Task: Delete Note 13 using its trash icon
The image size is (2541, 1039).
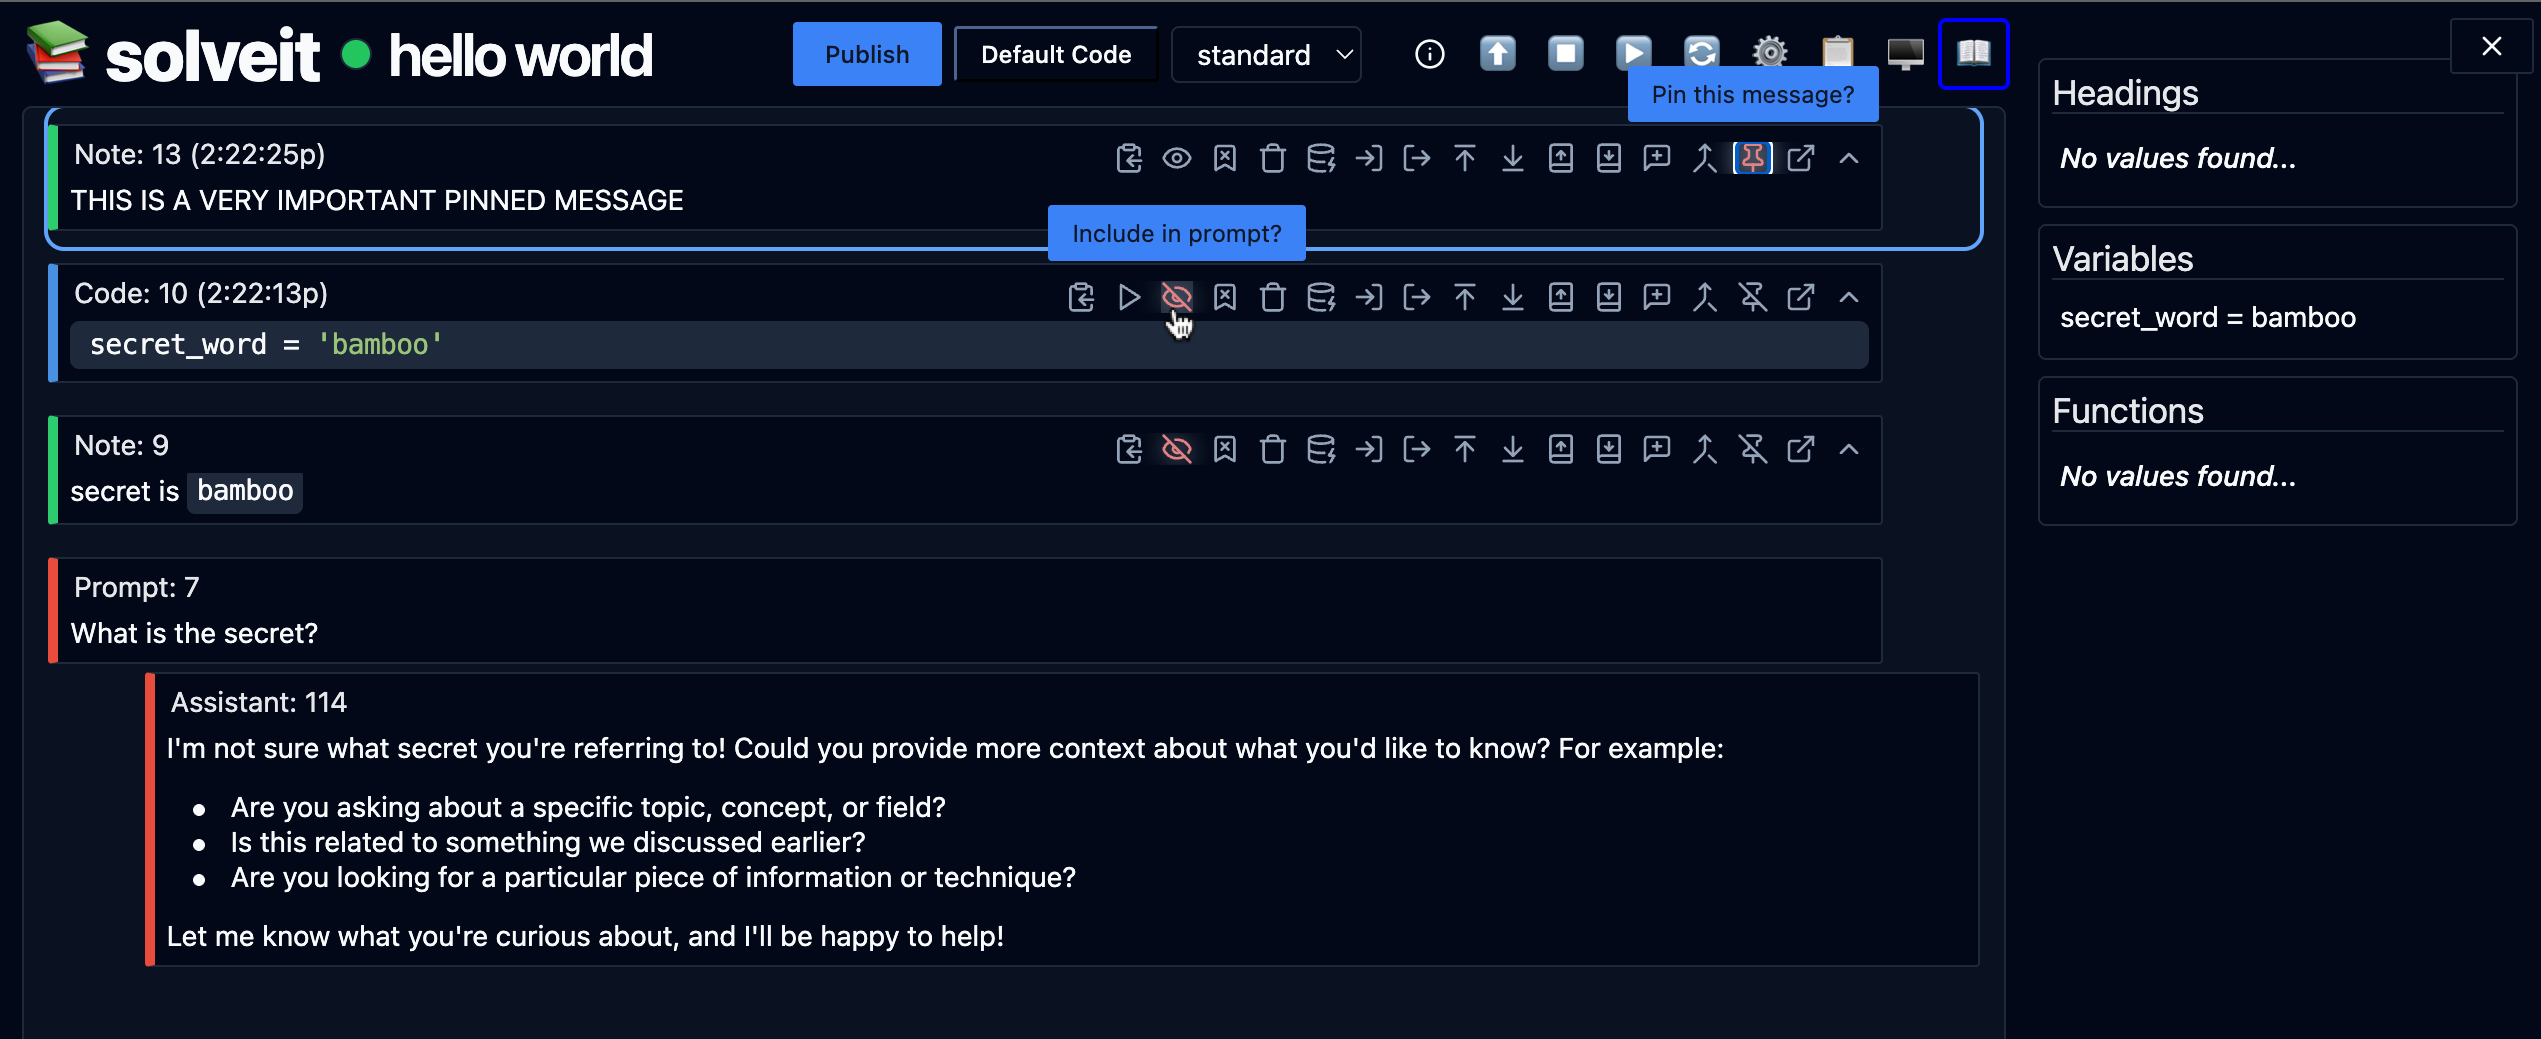Action: (x=1272, y=158)
